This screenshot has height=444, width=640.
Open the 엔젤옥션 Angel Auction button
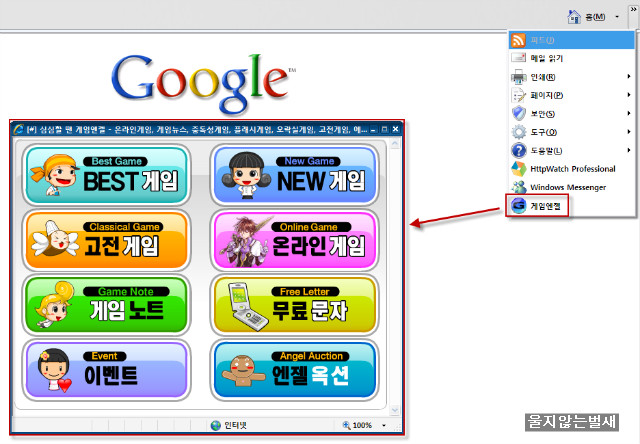pos(294,370)
